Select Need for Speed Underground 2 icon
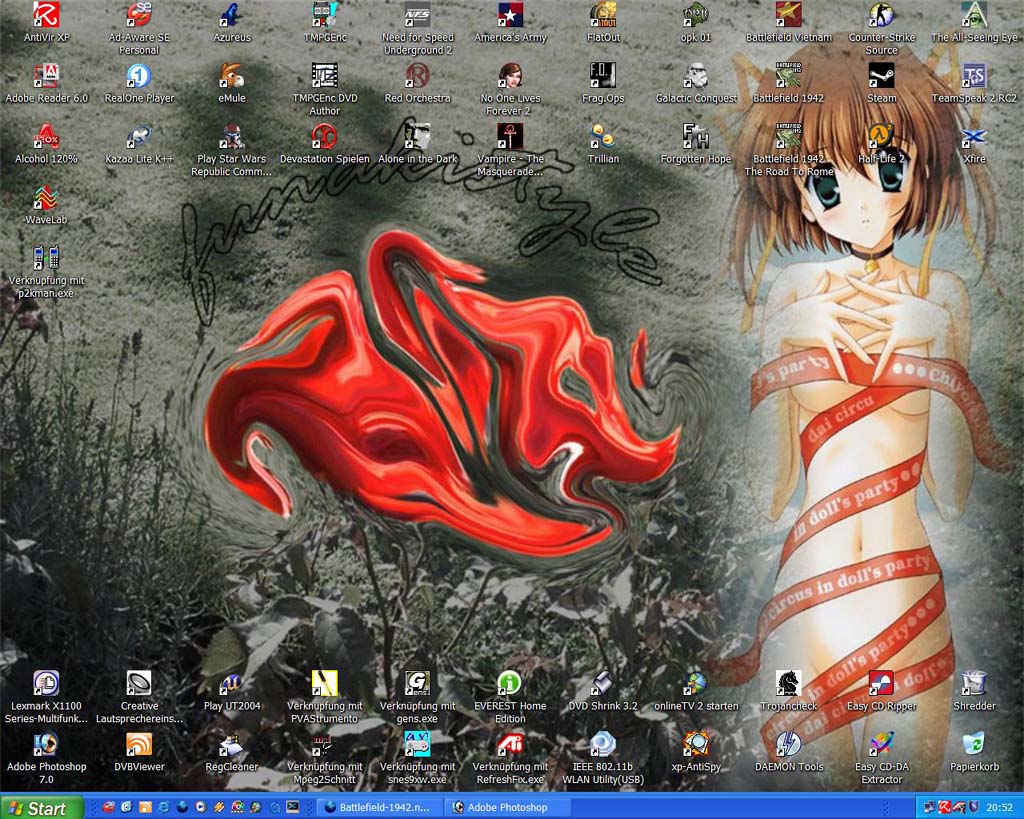The image size is (1024, 819). [417, 14]
